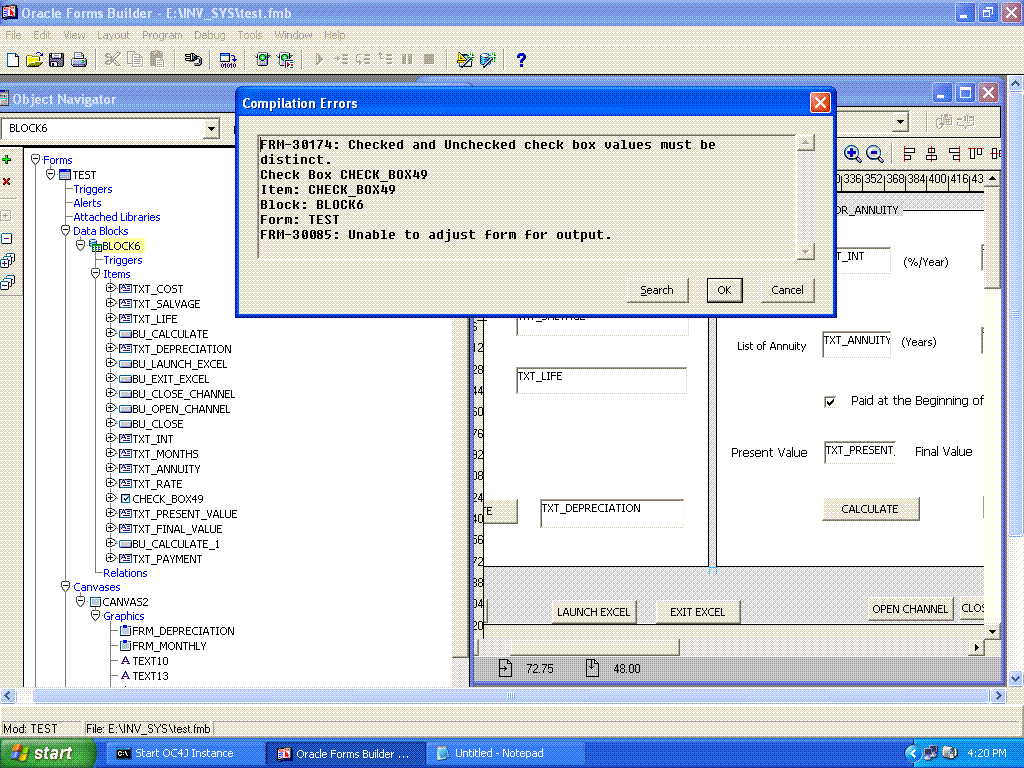This screenshot has height=768, width=1024.
Task: Select the OPEN CHANNEL button on canvas
Action: 910,609
